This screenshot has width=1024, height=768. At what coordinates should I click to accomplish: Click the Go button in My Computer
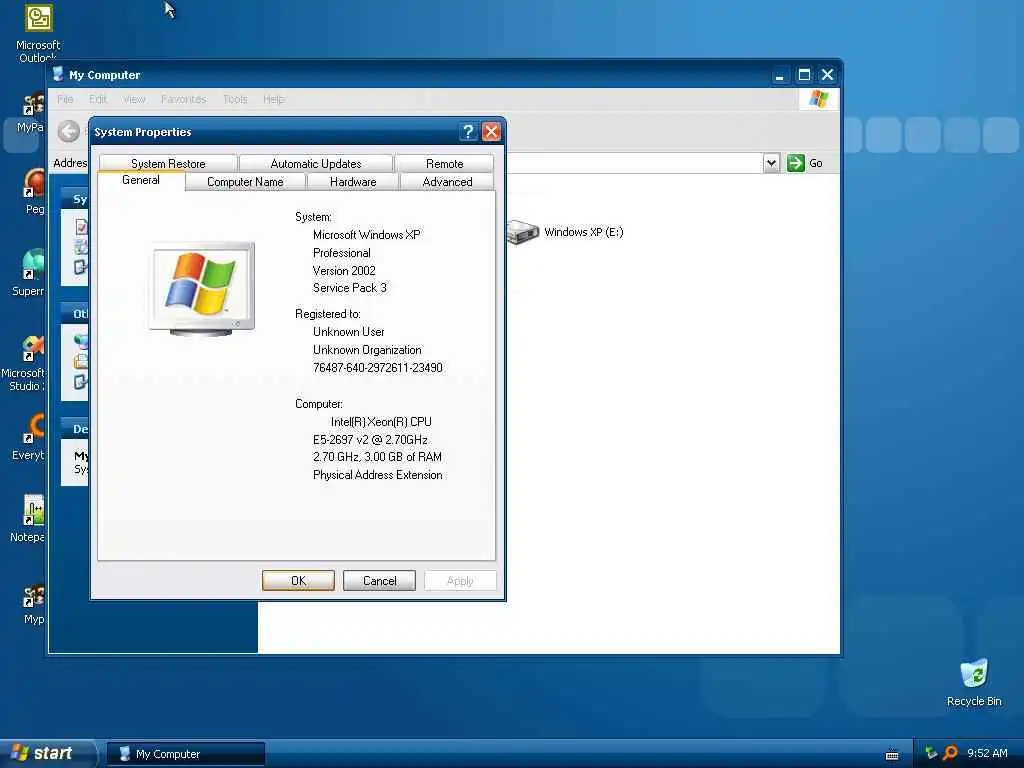click(805, 163)
